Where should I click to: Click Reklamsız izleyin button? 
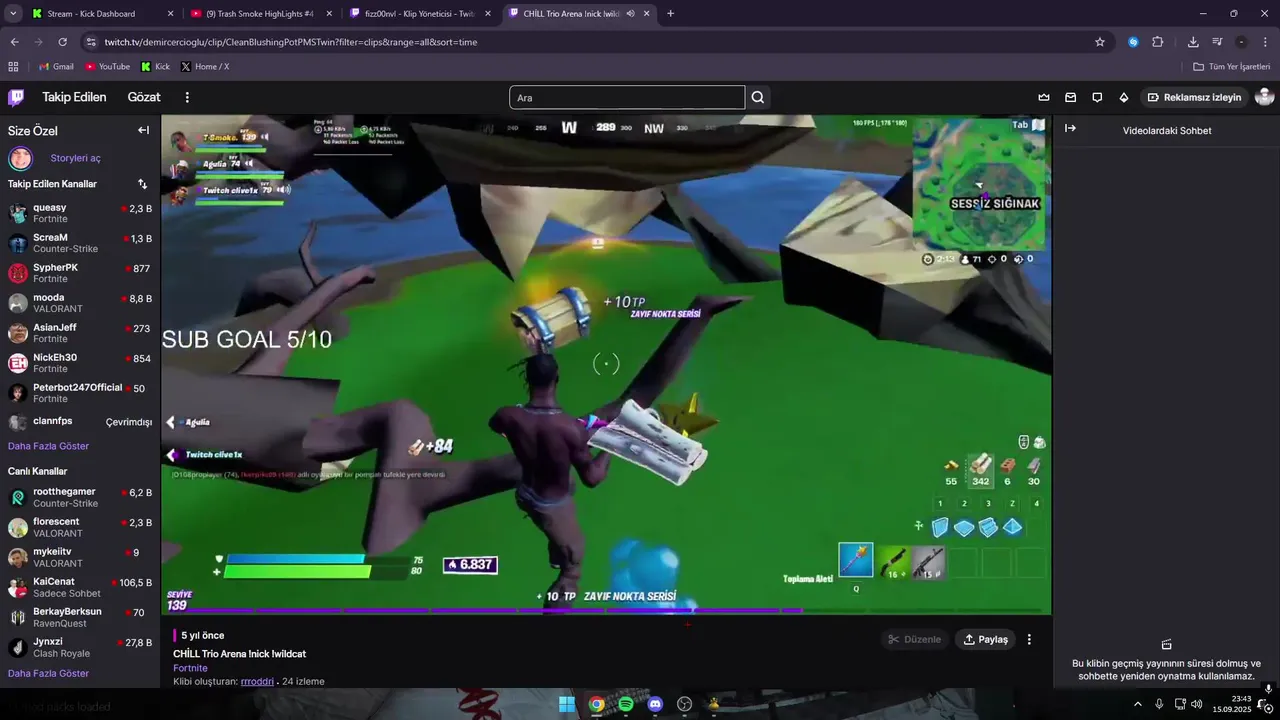click(1194, 97)
